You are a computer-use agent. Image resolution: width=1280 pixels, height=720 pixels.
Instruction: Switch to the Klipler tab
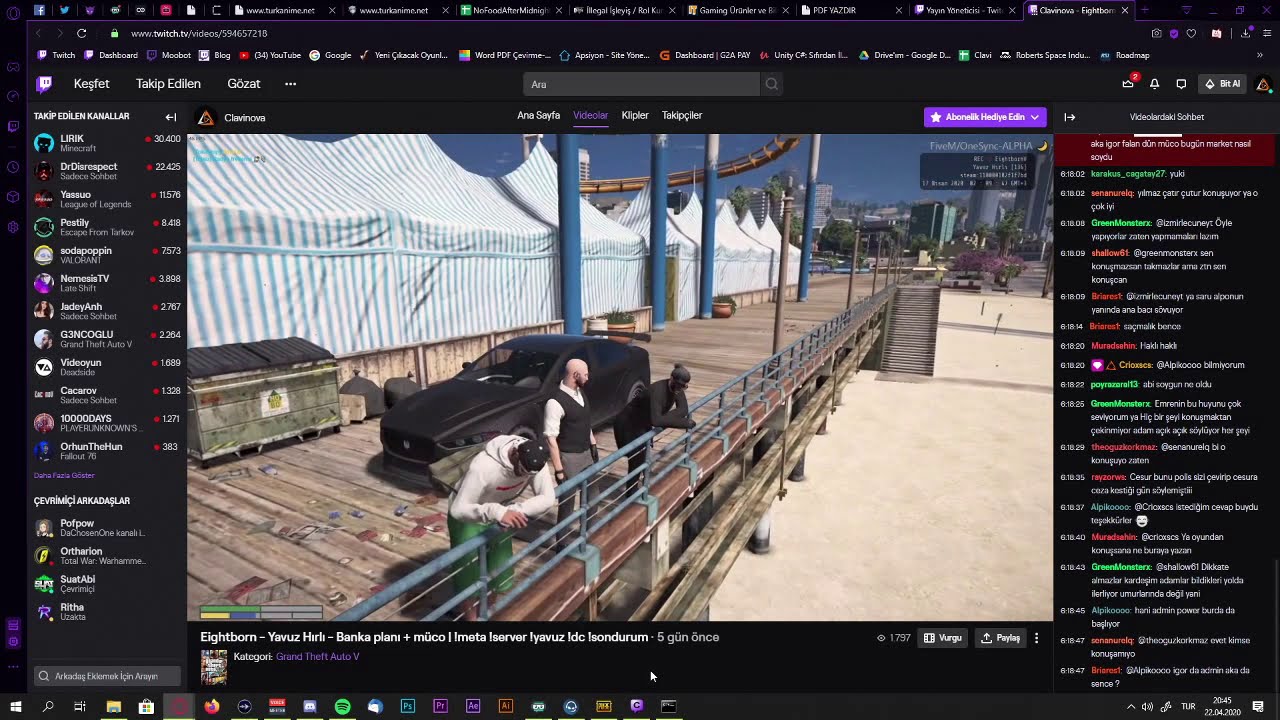[635, 115]
